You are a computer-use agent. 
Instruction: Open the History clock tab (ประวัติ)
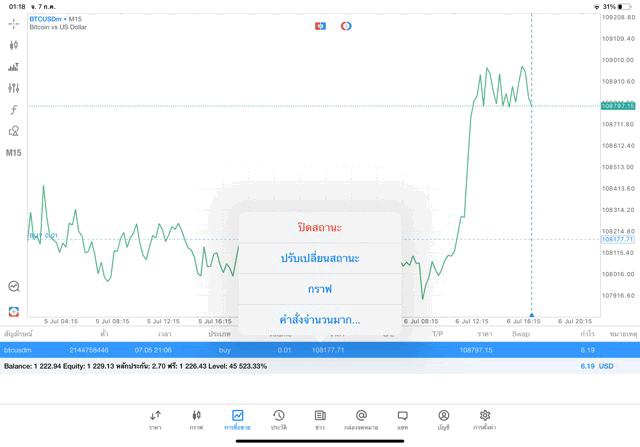point(279,419)
